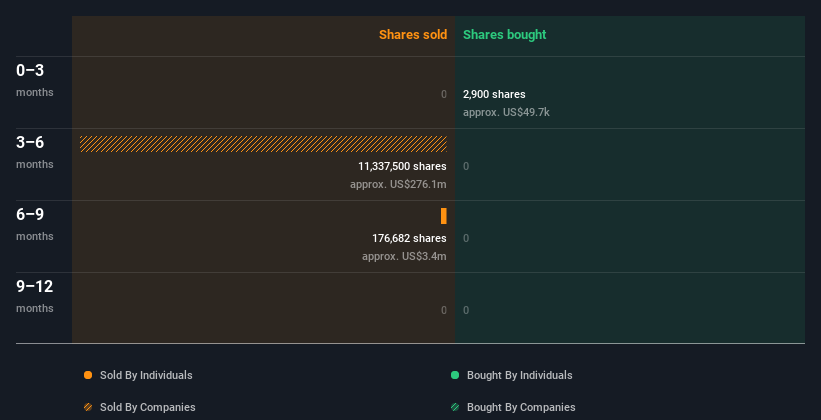The width and height of the screenshot is (821, 420).
Task: Toggle the Sold By Individuals legend label
Action: (146, 375)
